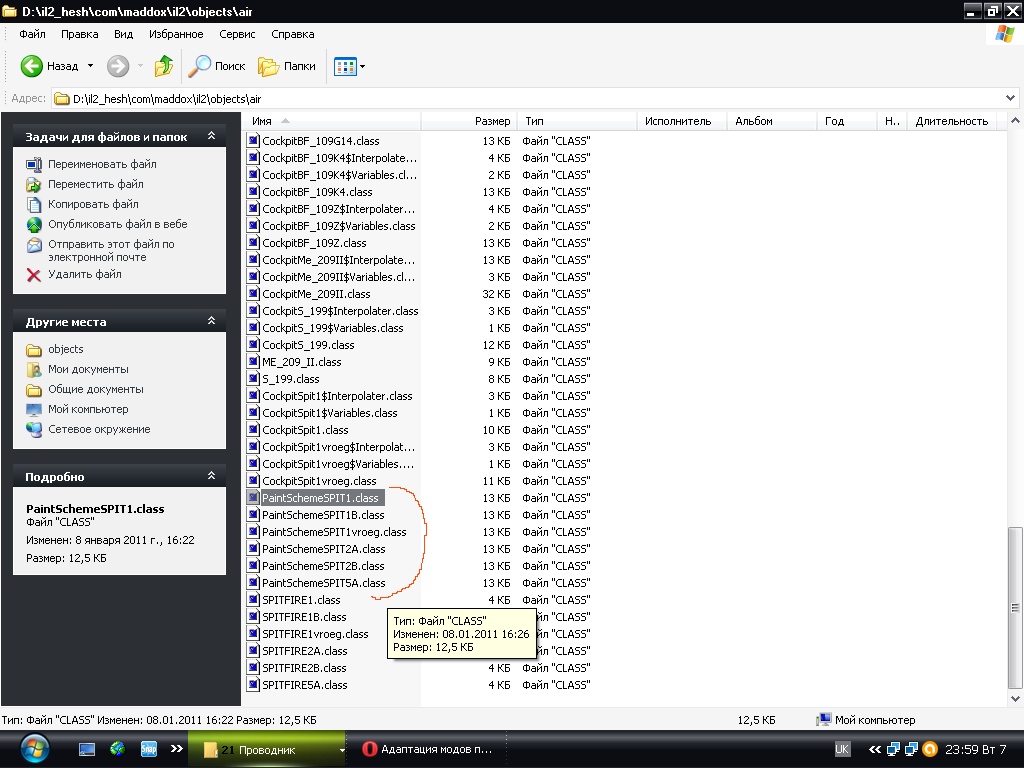This screenshot has height=768, width=1024.
Task: Sort by the Тип column header
Action: 577,121
